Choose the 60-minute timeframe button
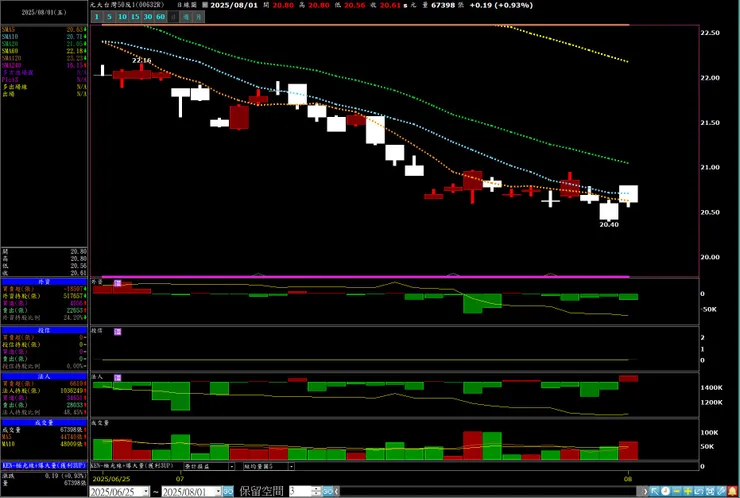 [x=160, y=17]
